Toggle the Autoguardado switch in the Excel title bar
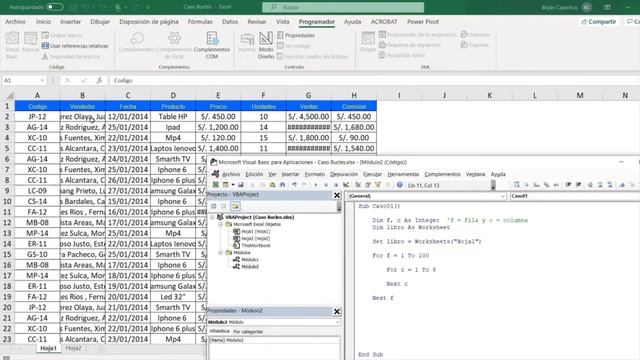640x360 pixels. (x=55, y=7)
